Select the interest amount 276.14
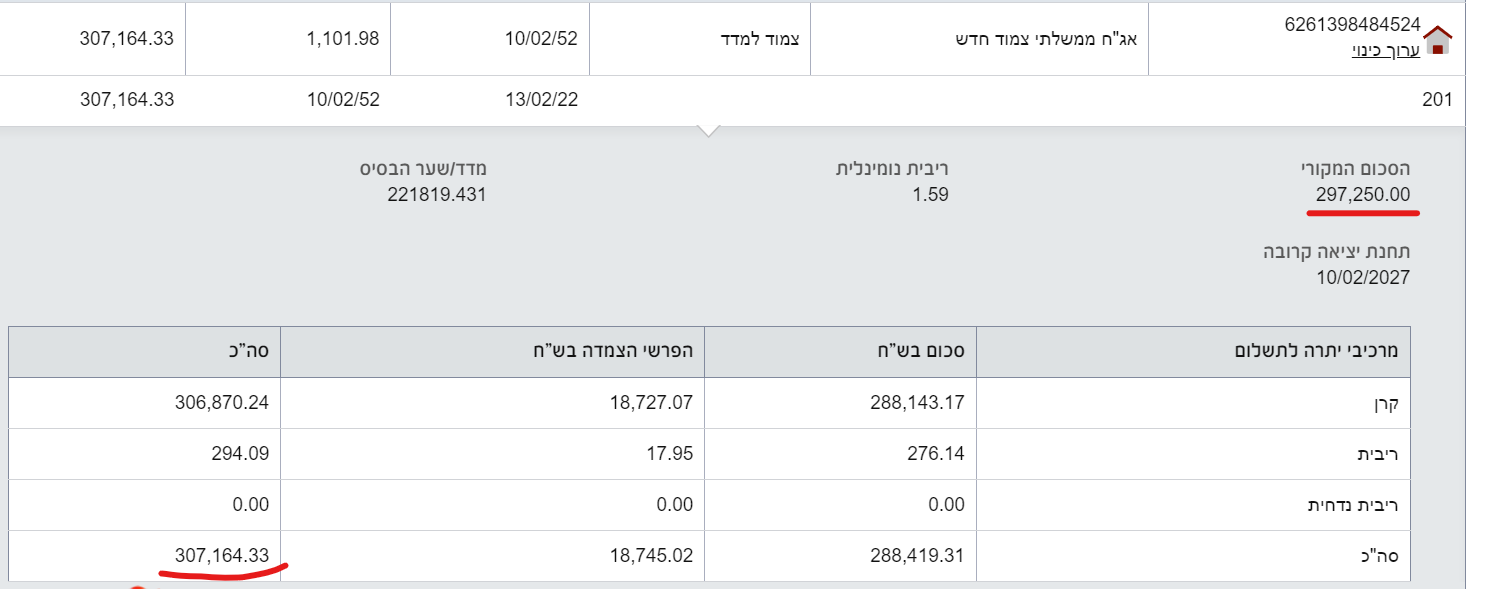The height and width of the screenshot is (589, 1492). pyautogui.click(x=934, y=454)
